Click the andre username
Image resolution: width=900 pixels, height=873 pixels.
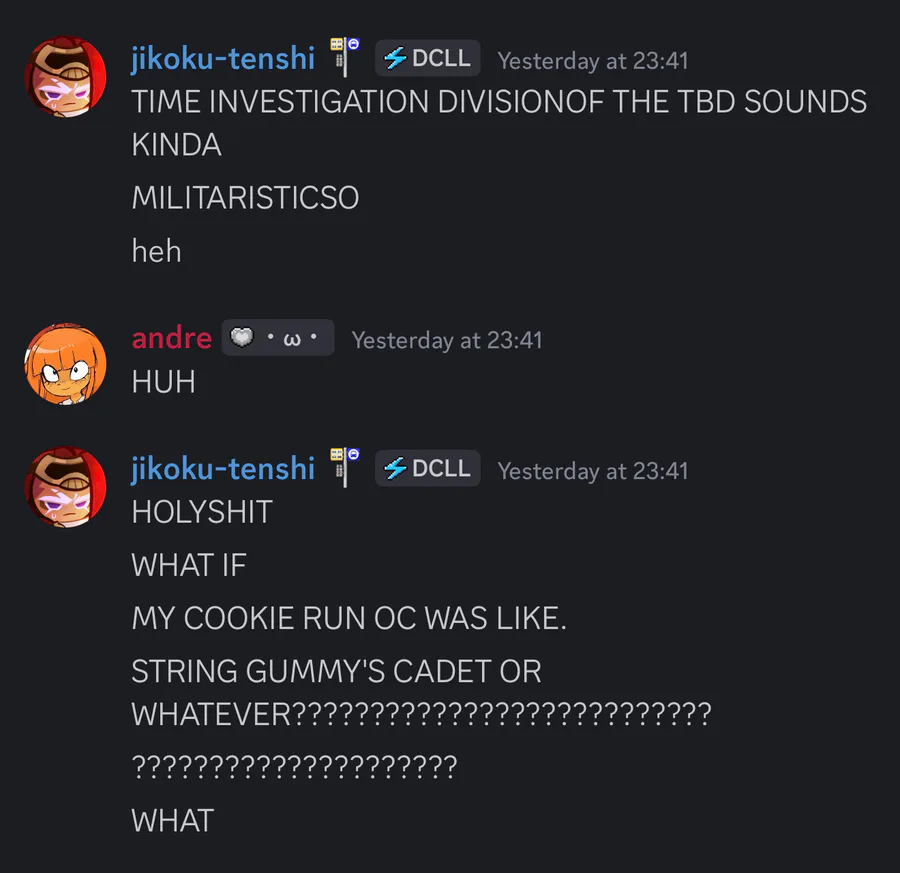pos(172,337)
